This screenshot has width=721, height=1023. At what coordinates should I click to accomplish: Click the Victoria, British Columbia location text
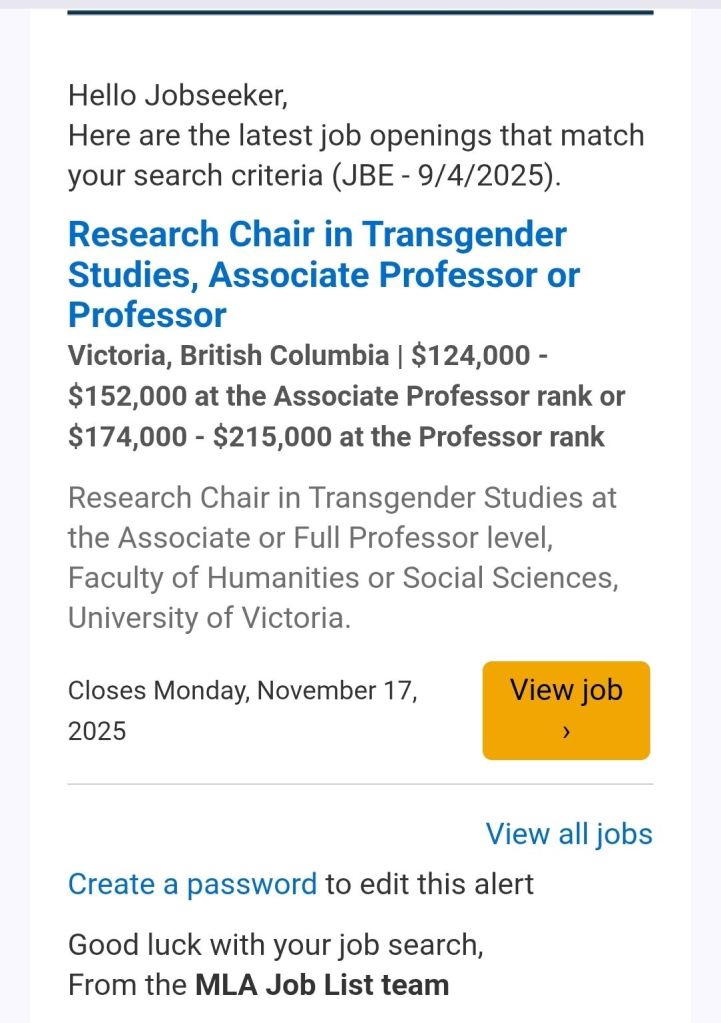[x=228, y=356]
